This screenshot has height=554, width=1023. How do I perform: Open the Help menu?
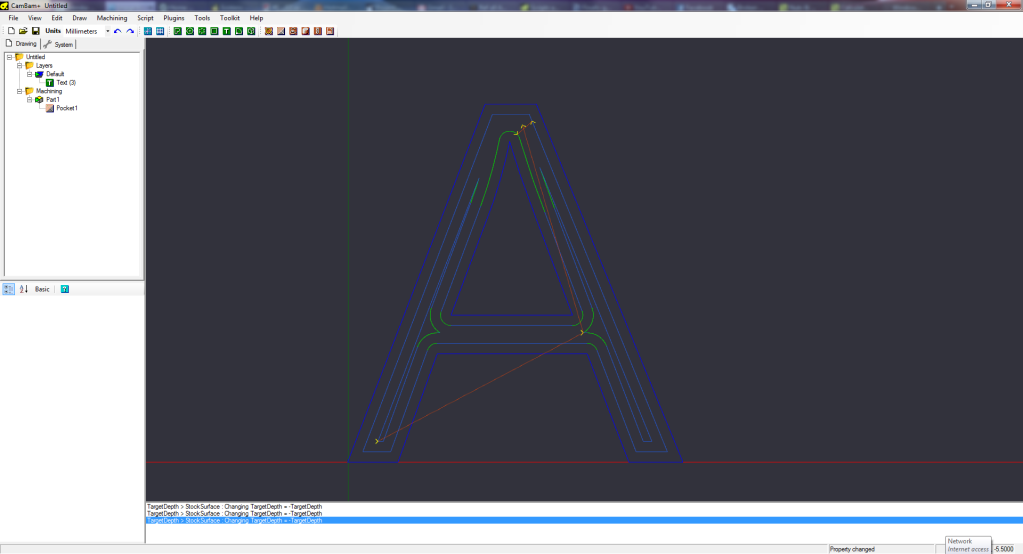point(256,18)
